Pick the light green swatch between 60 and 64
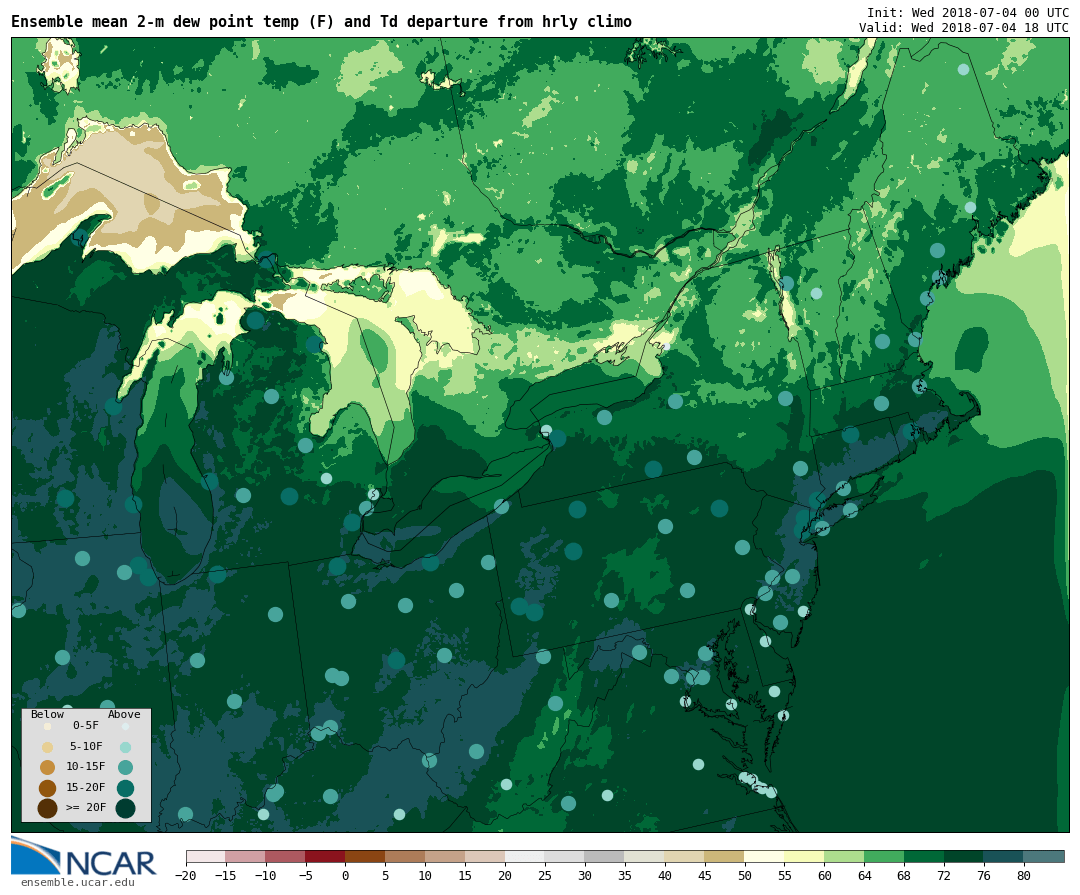This screenshot has height=895, width=1080. 844,856
